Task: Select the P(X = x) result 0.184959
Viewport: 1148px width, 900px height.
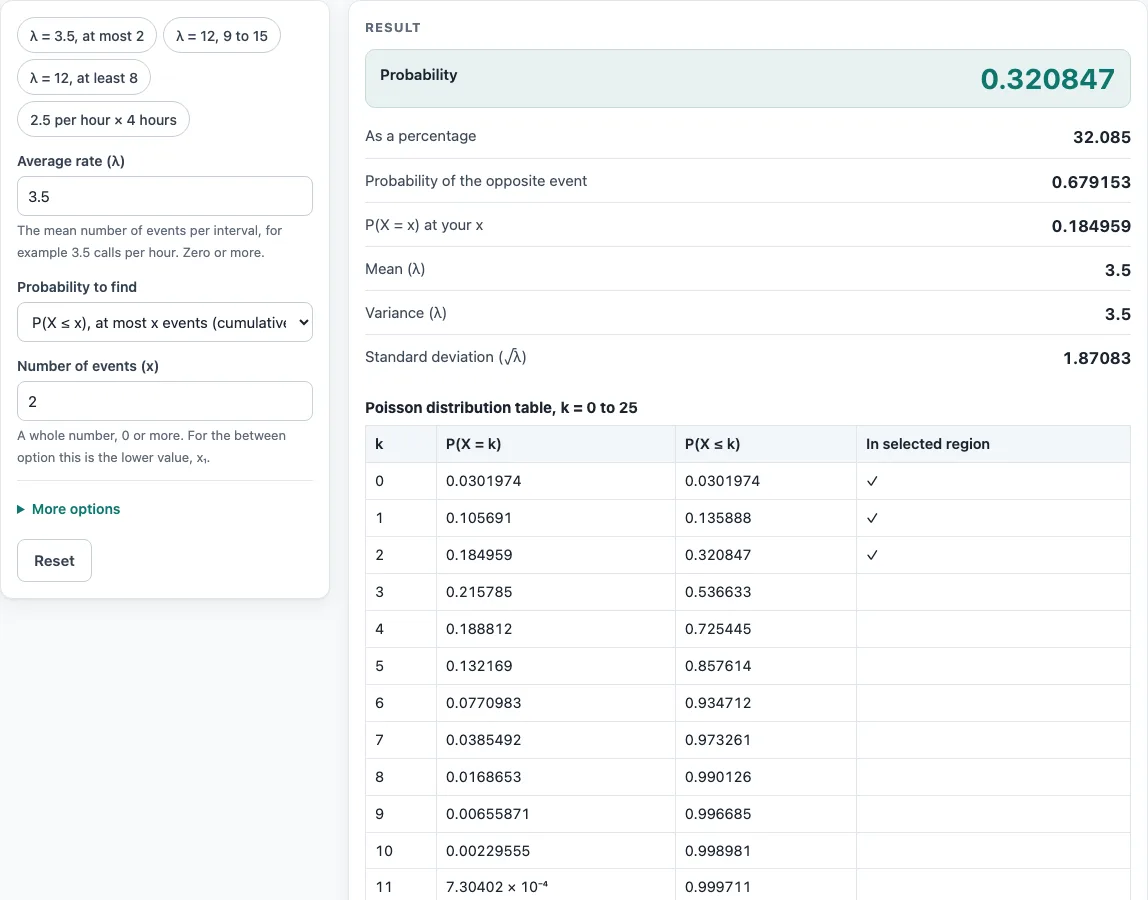Action: (x=1091, y=226)
